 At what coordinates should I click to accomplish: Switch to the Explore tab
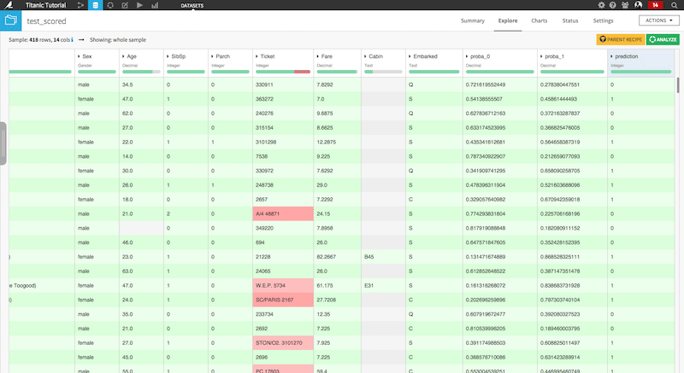tap(508, 21)
